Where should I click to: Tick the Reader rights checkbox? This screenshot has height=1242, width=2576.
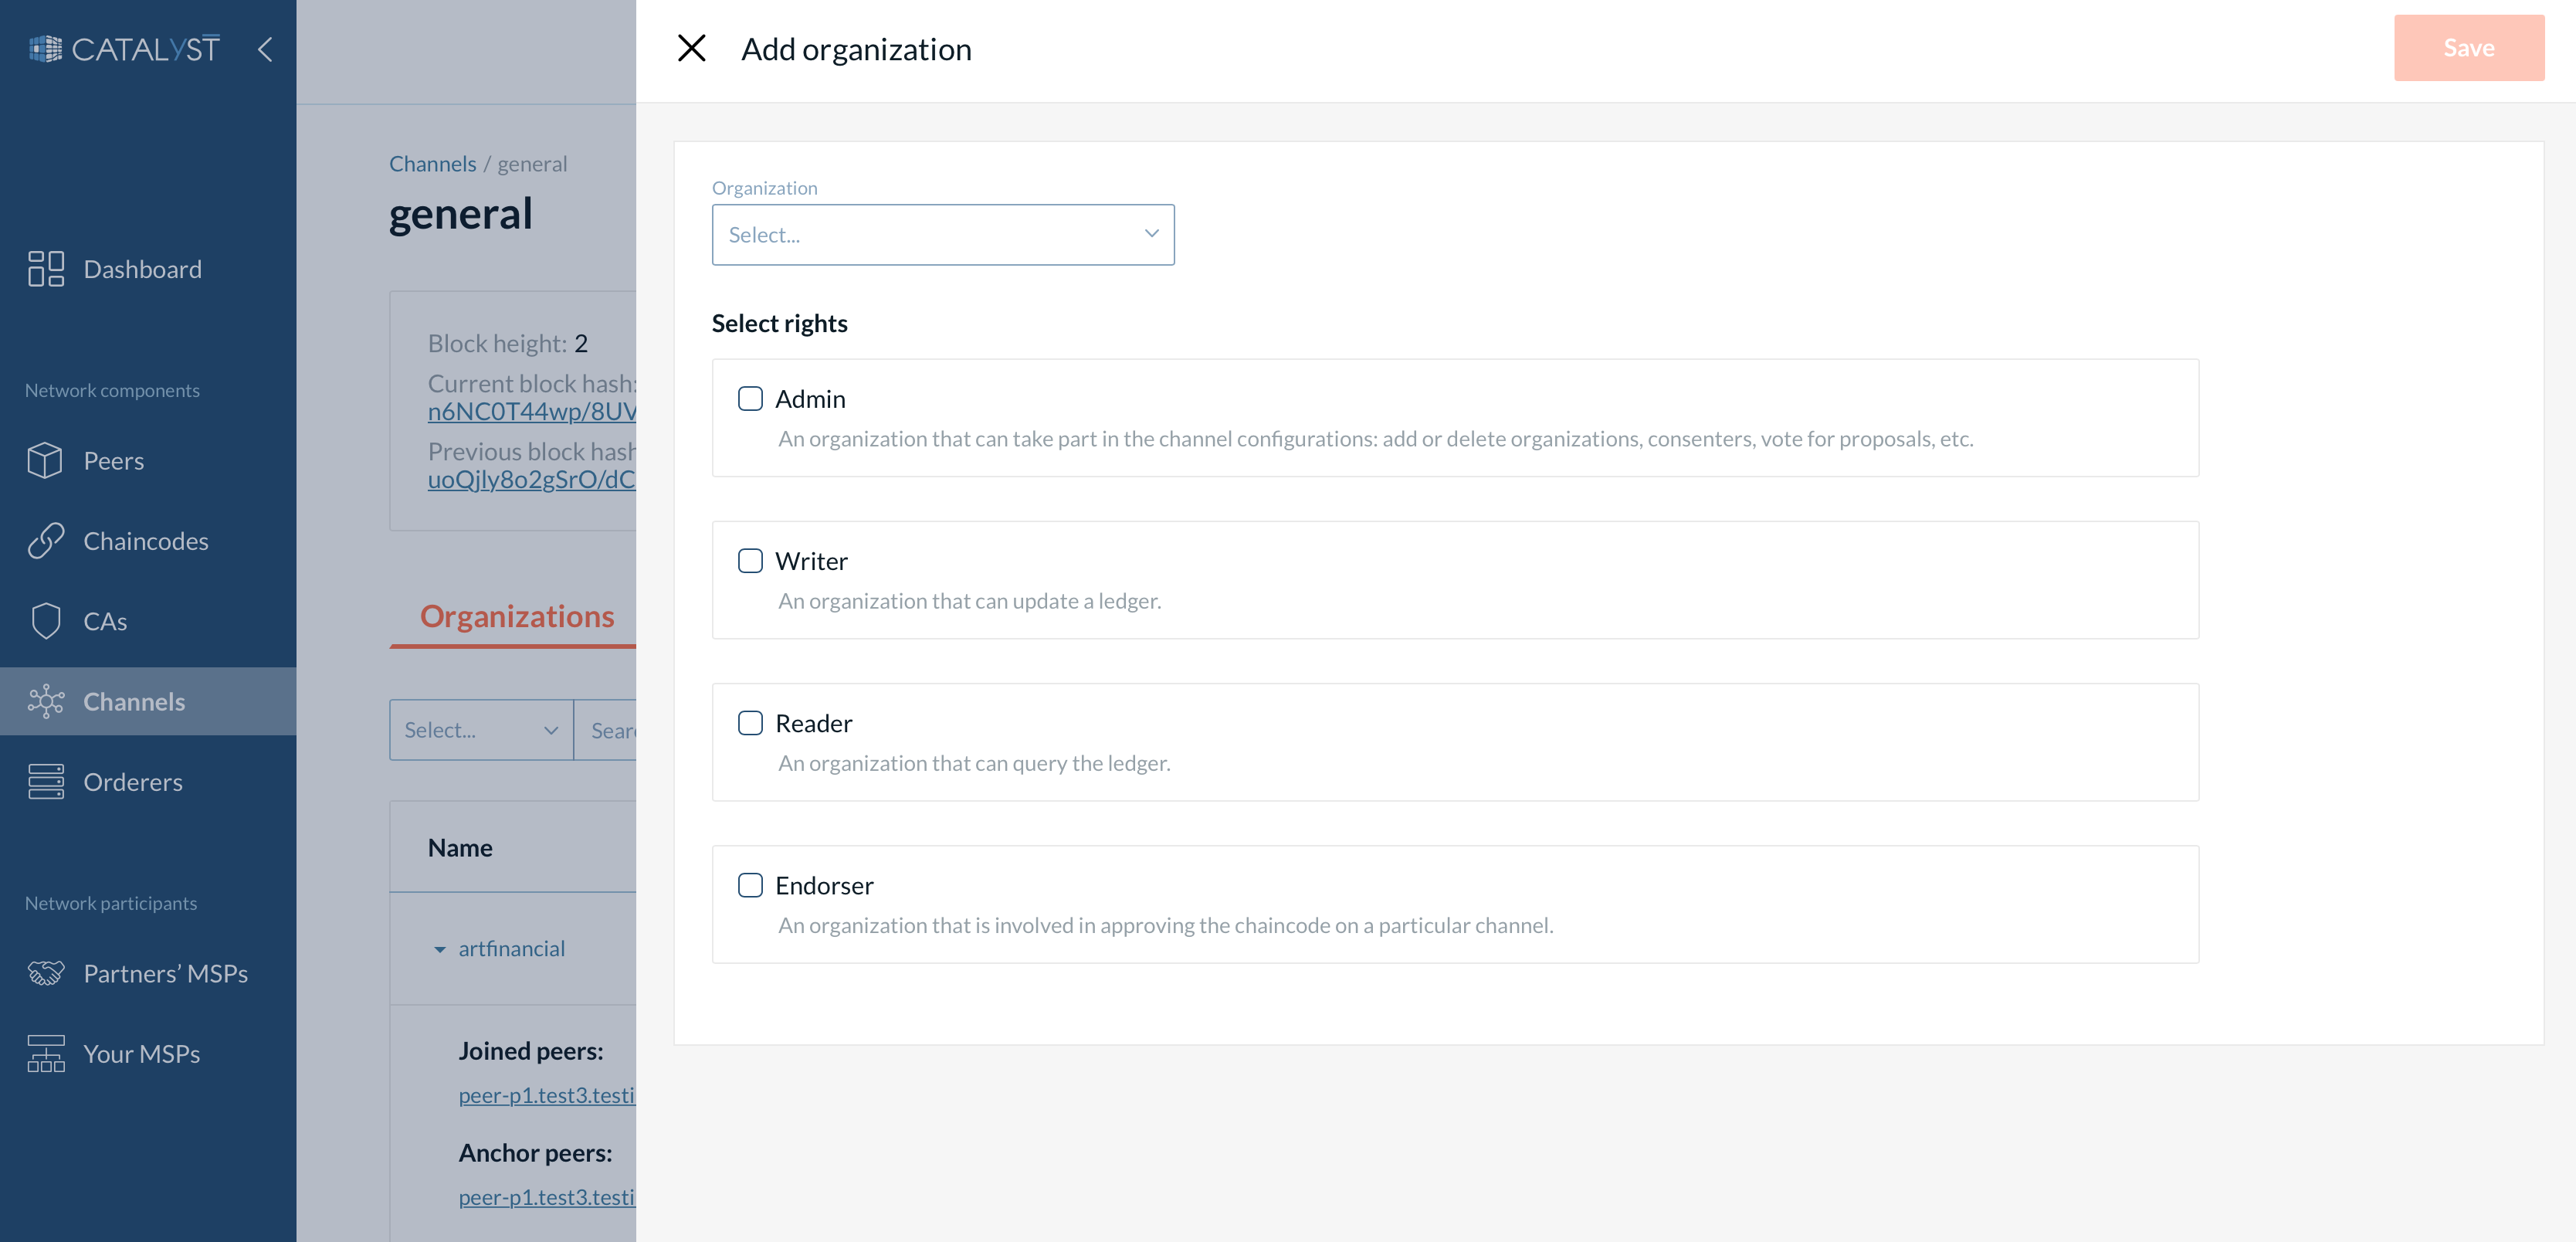[750, 723]
